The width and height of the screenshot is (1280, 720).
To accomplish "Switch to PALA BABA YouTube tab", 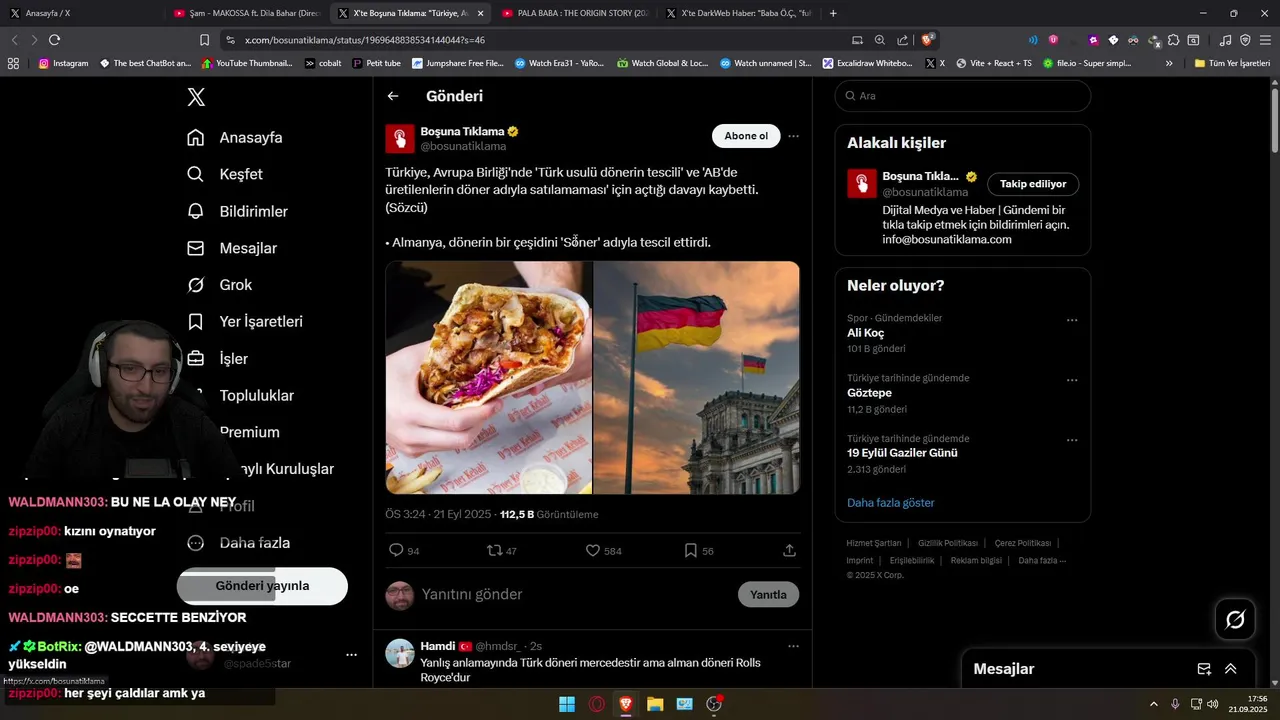I will click(575, 13).
